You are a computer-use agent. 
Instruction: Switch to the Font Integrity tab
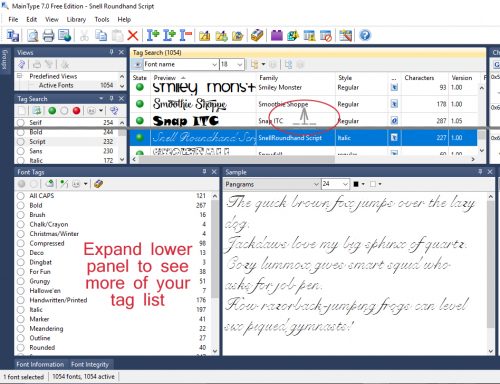[90, 364]
